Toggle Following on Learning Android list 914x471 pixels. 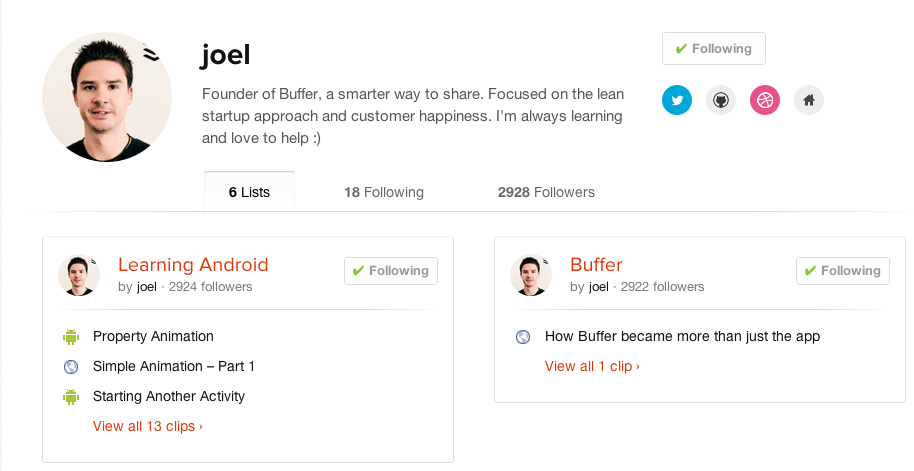[390, 271]
